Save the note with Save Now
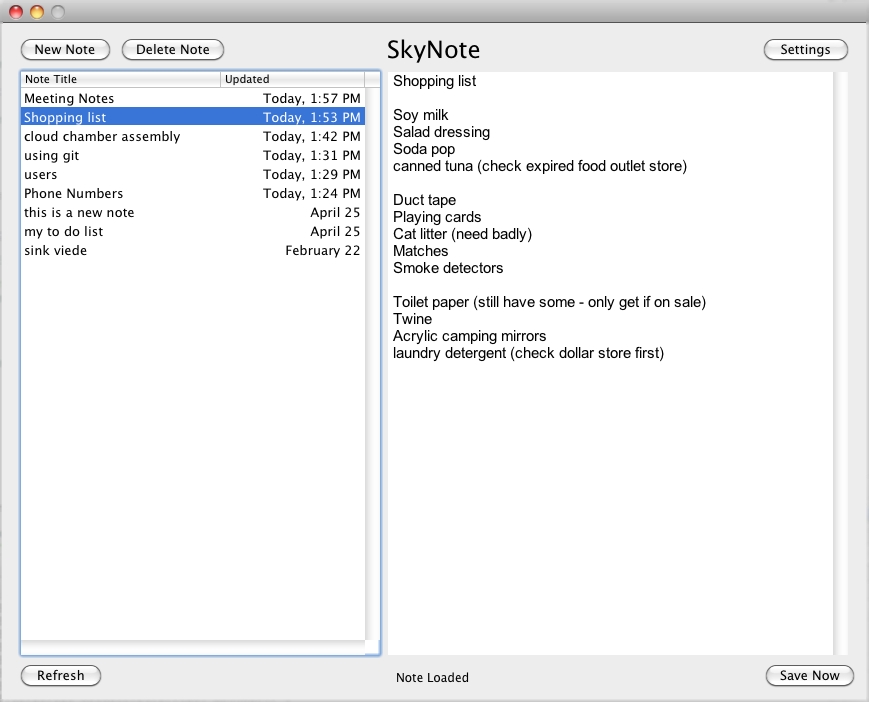 (810, 675)
